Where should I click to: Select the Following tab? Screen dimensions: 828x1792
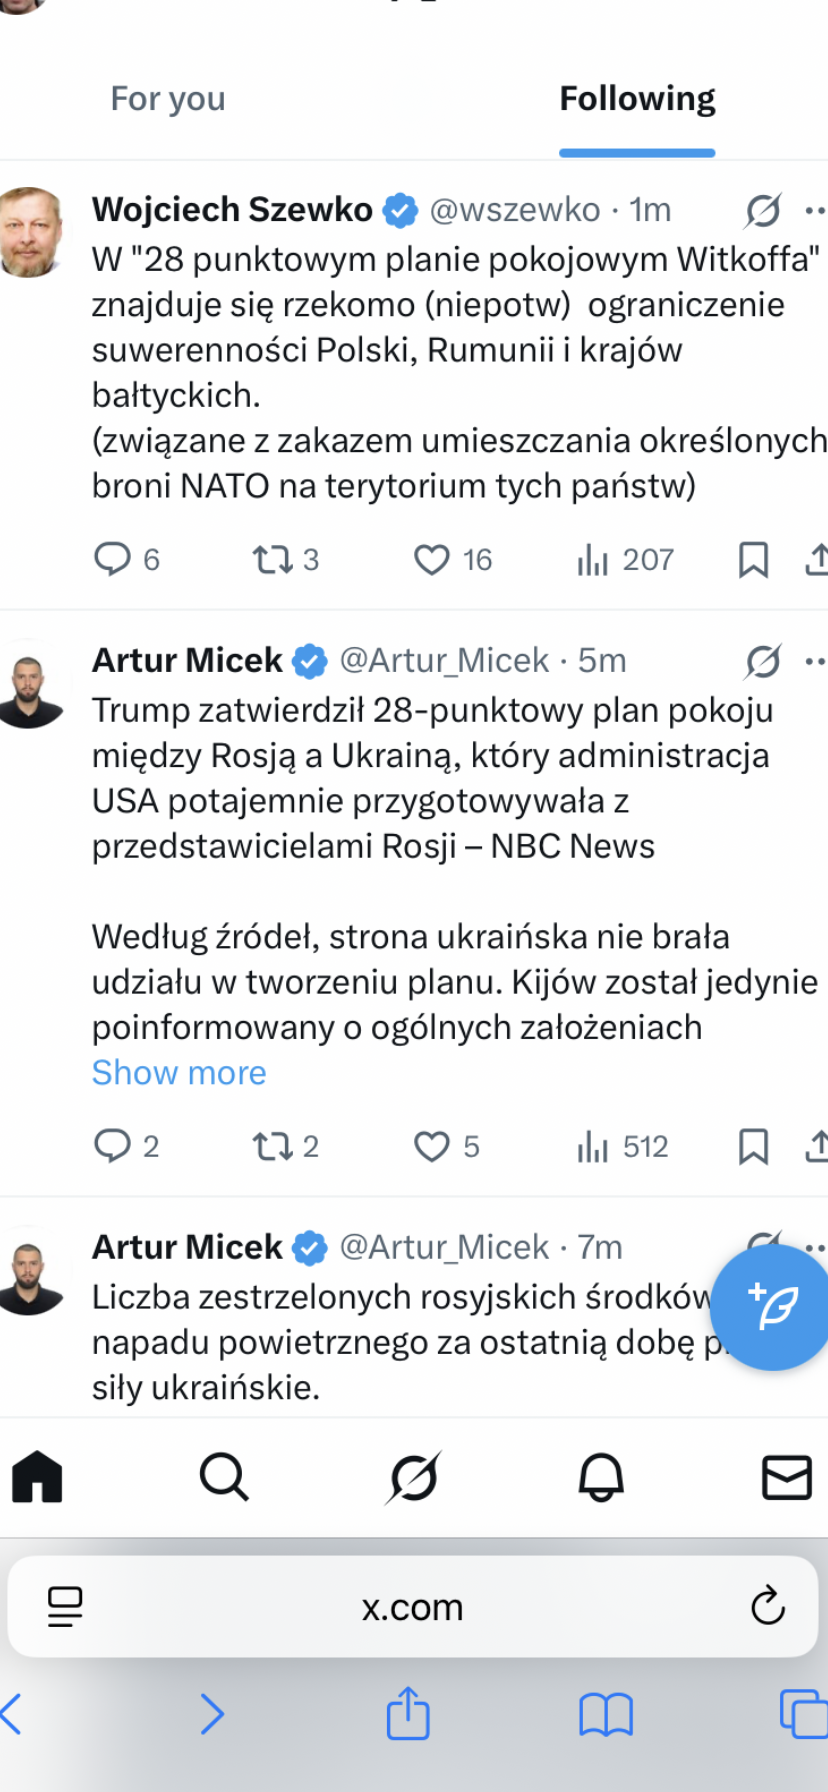[637, 99]
